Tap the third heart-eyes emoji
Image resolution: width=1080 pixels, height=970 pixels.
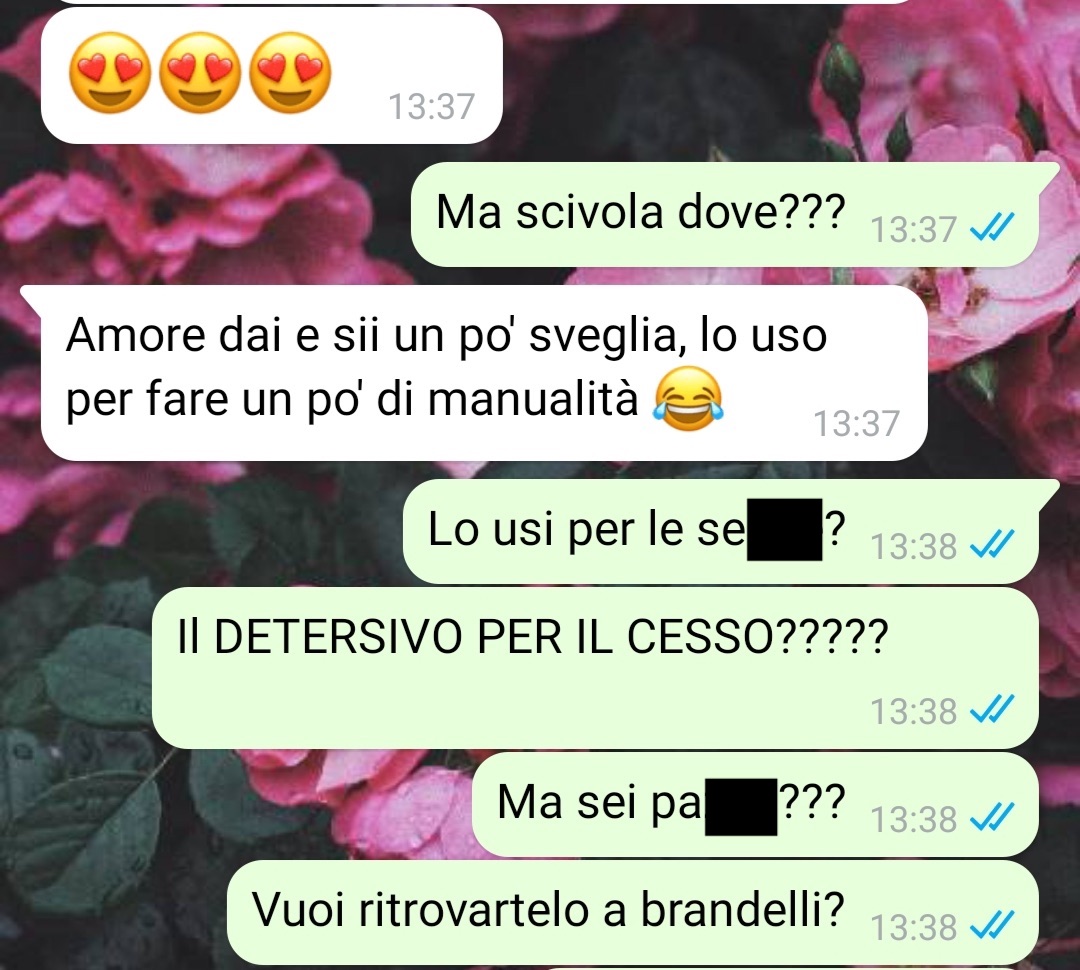[x=289, y=73]
